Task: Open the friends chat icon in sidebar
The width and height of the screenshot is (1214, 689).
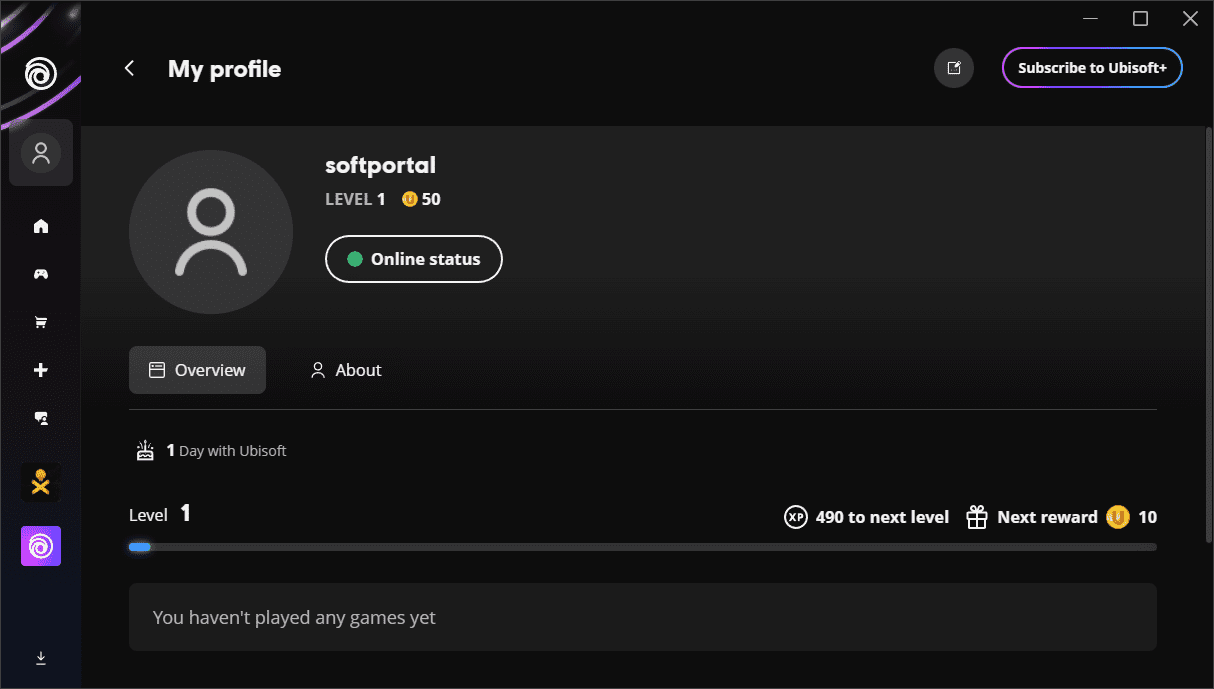Action: [x=41, y=418]
